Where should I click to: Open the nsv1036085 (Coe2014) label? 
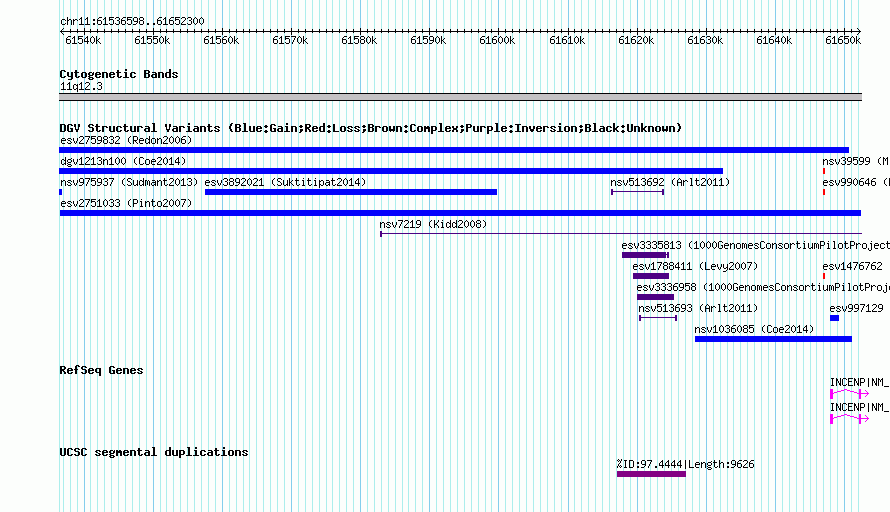pos(754,329)
